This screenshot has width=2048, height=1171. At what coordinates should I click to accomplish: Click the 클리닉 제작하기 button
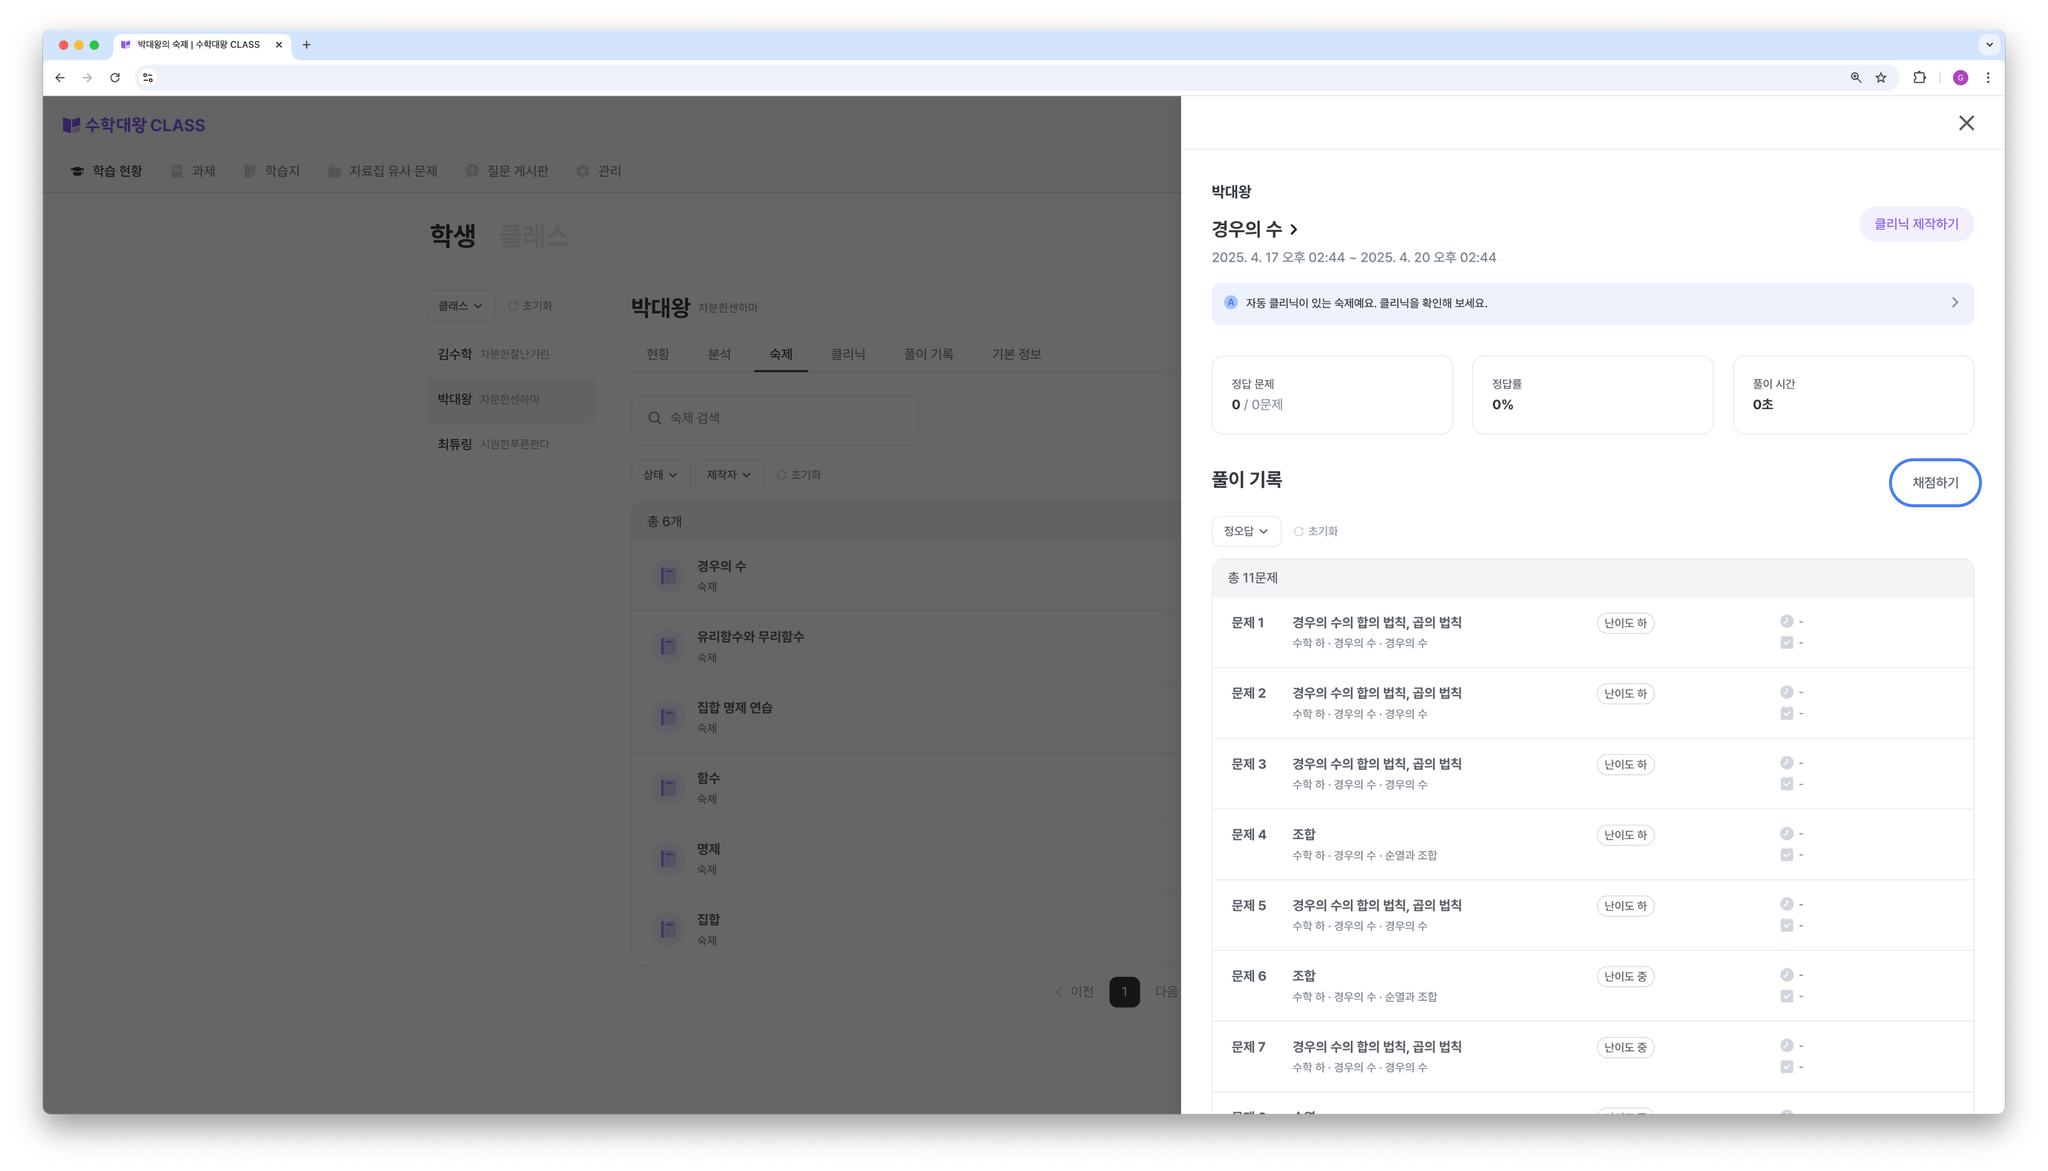[1916, 224]
